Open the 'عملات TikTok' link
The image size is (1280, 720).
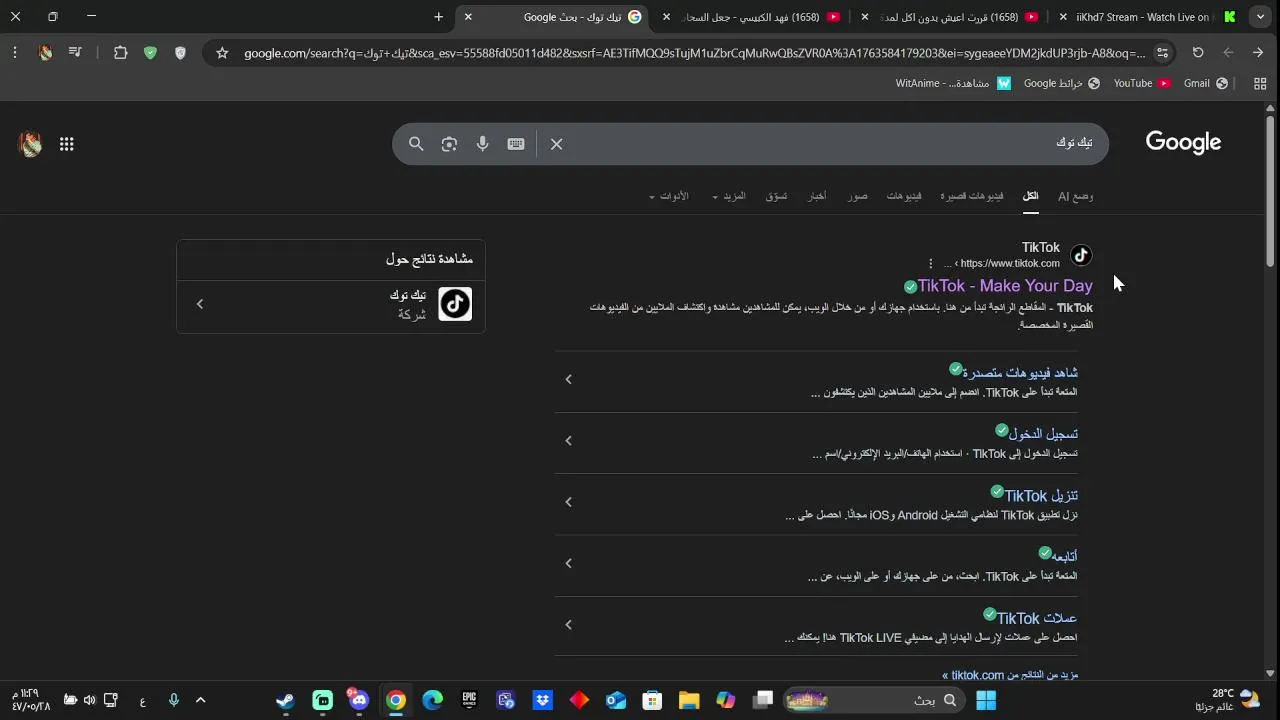pyautogui.click(x=1037, y=618)
